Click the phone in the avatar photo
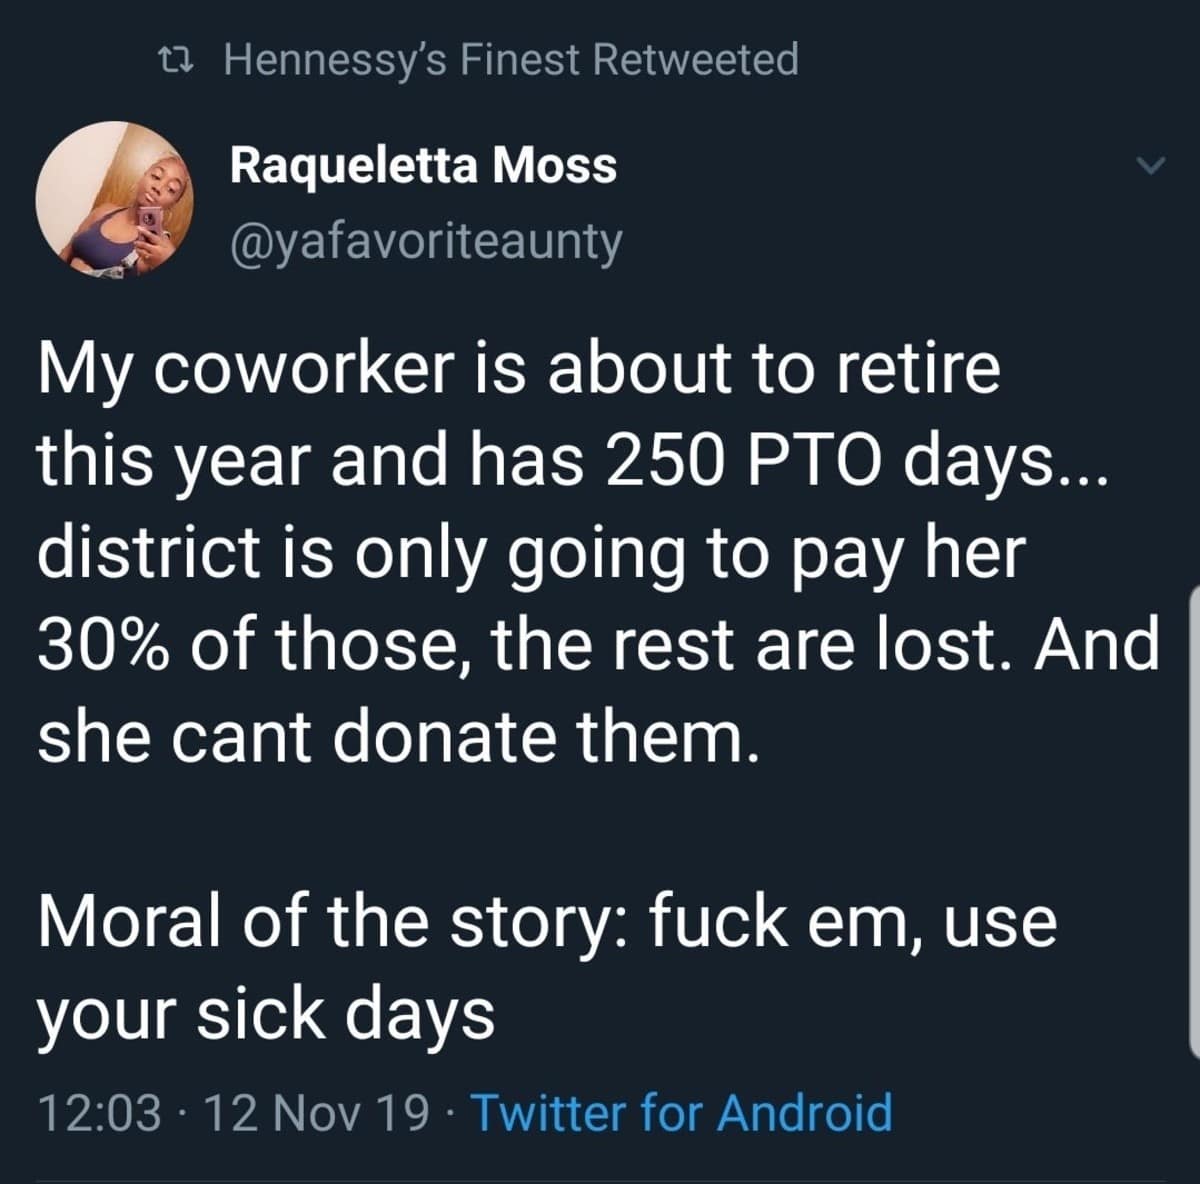Screen dimensions: 1200x1184 tap(150, 221)
